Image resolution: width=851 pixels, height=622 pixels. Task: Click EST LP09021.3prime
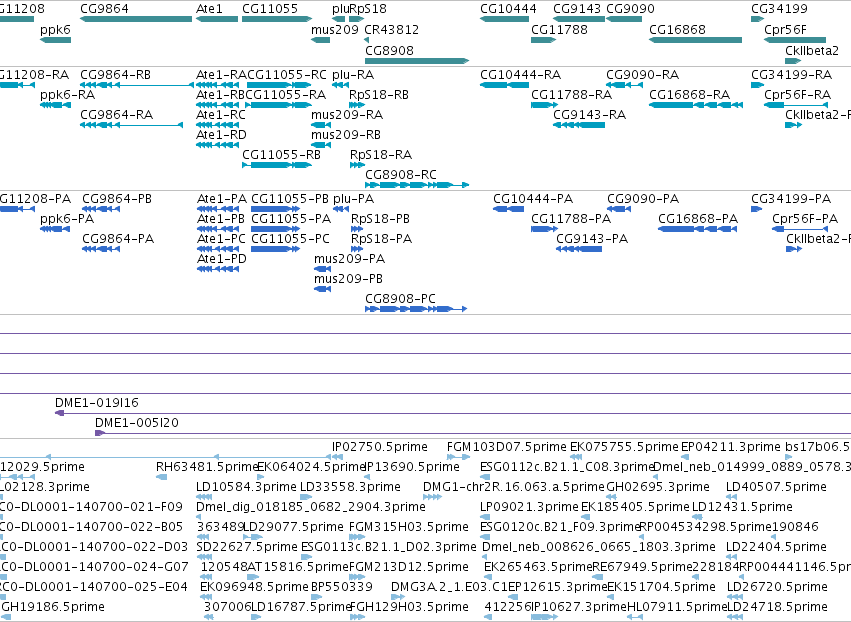point(529,507)
